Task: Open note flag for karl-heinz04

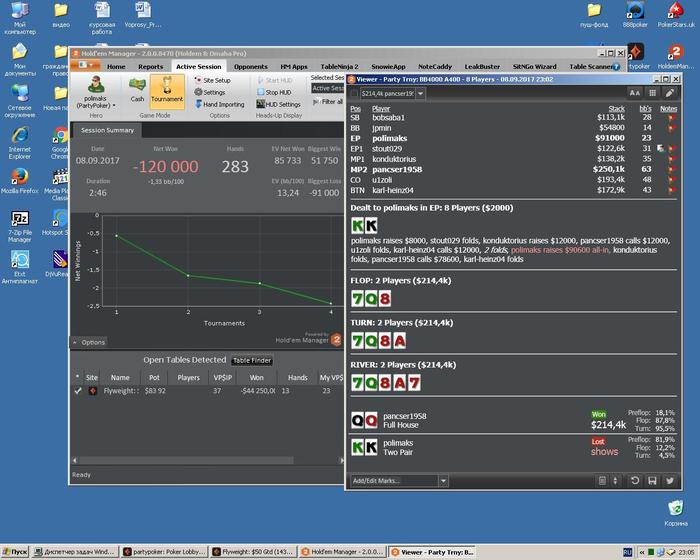Action: click(671, 190)
